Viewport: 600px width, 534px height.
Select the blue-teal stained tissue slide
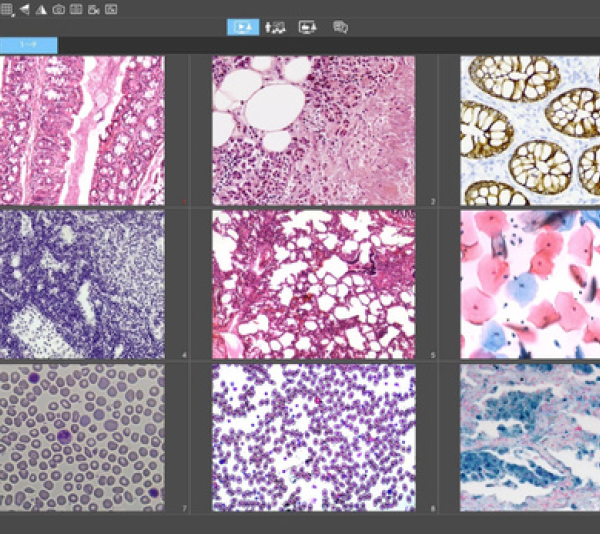tap(530, 437)
